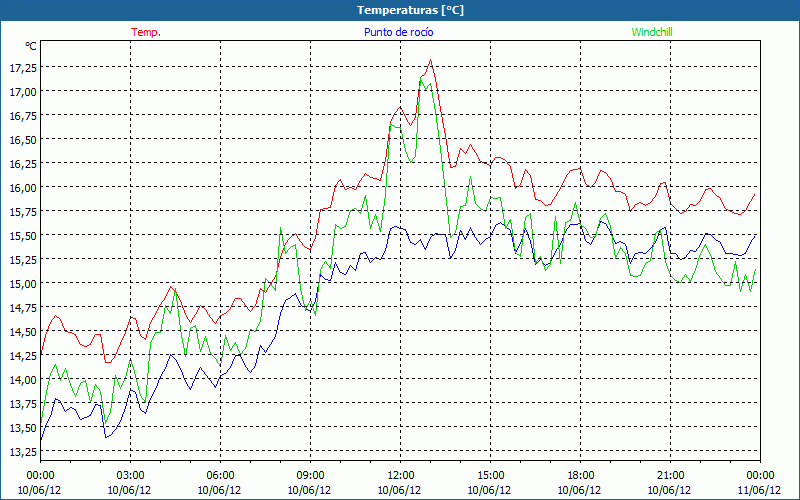The image size is (800, 500).
Task: Click the 'Temperaturas [°C]' chart title
Action: coord(410,10)
